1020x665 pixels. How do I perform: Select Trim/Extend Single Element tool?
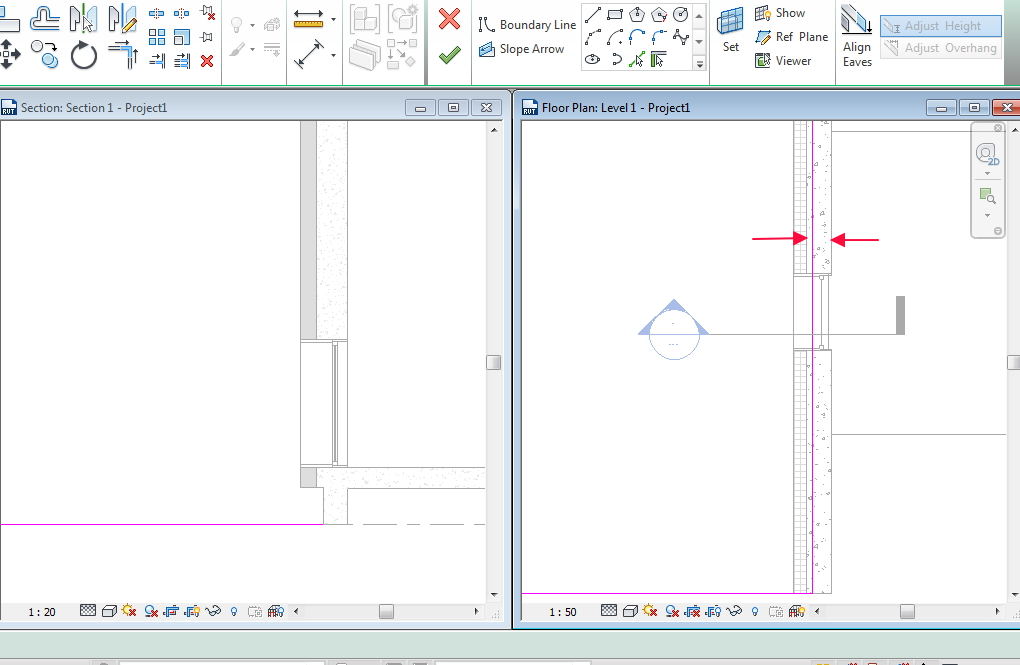[157, 61]
